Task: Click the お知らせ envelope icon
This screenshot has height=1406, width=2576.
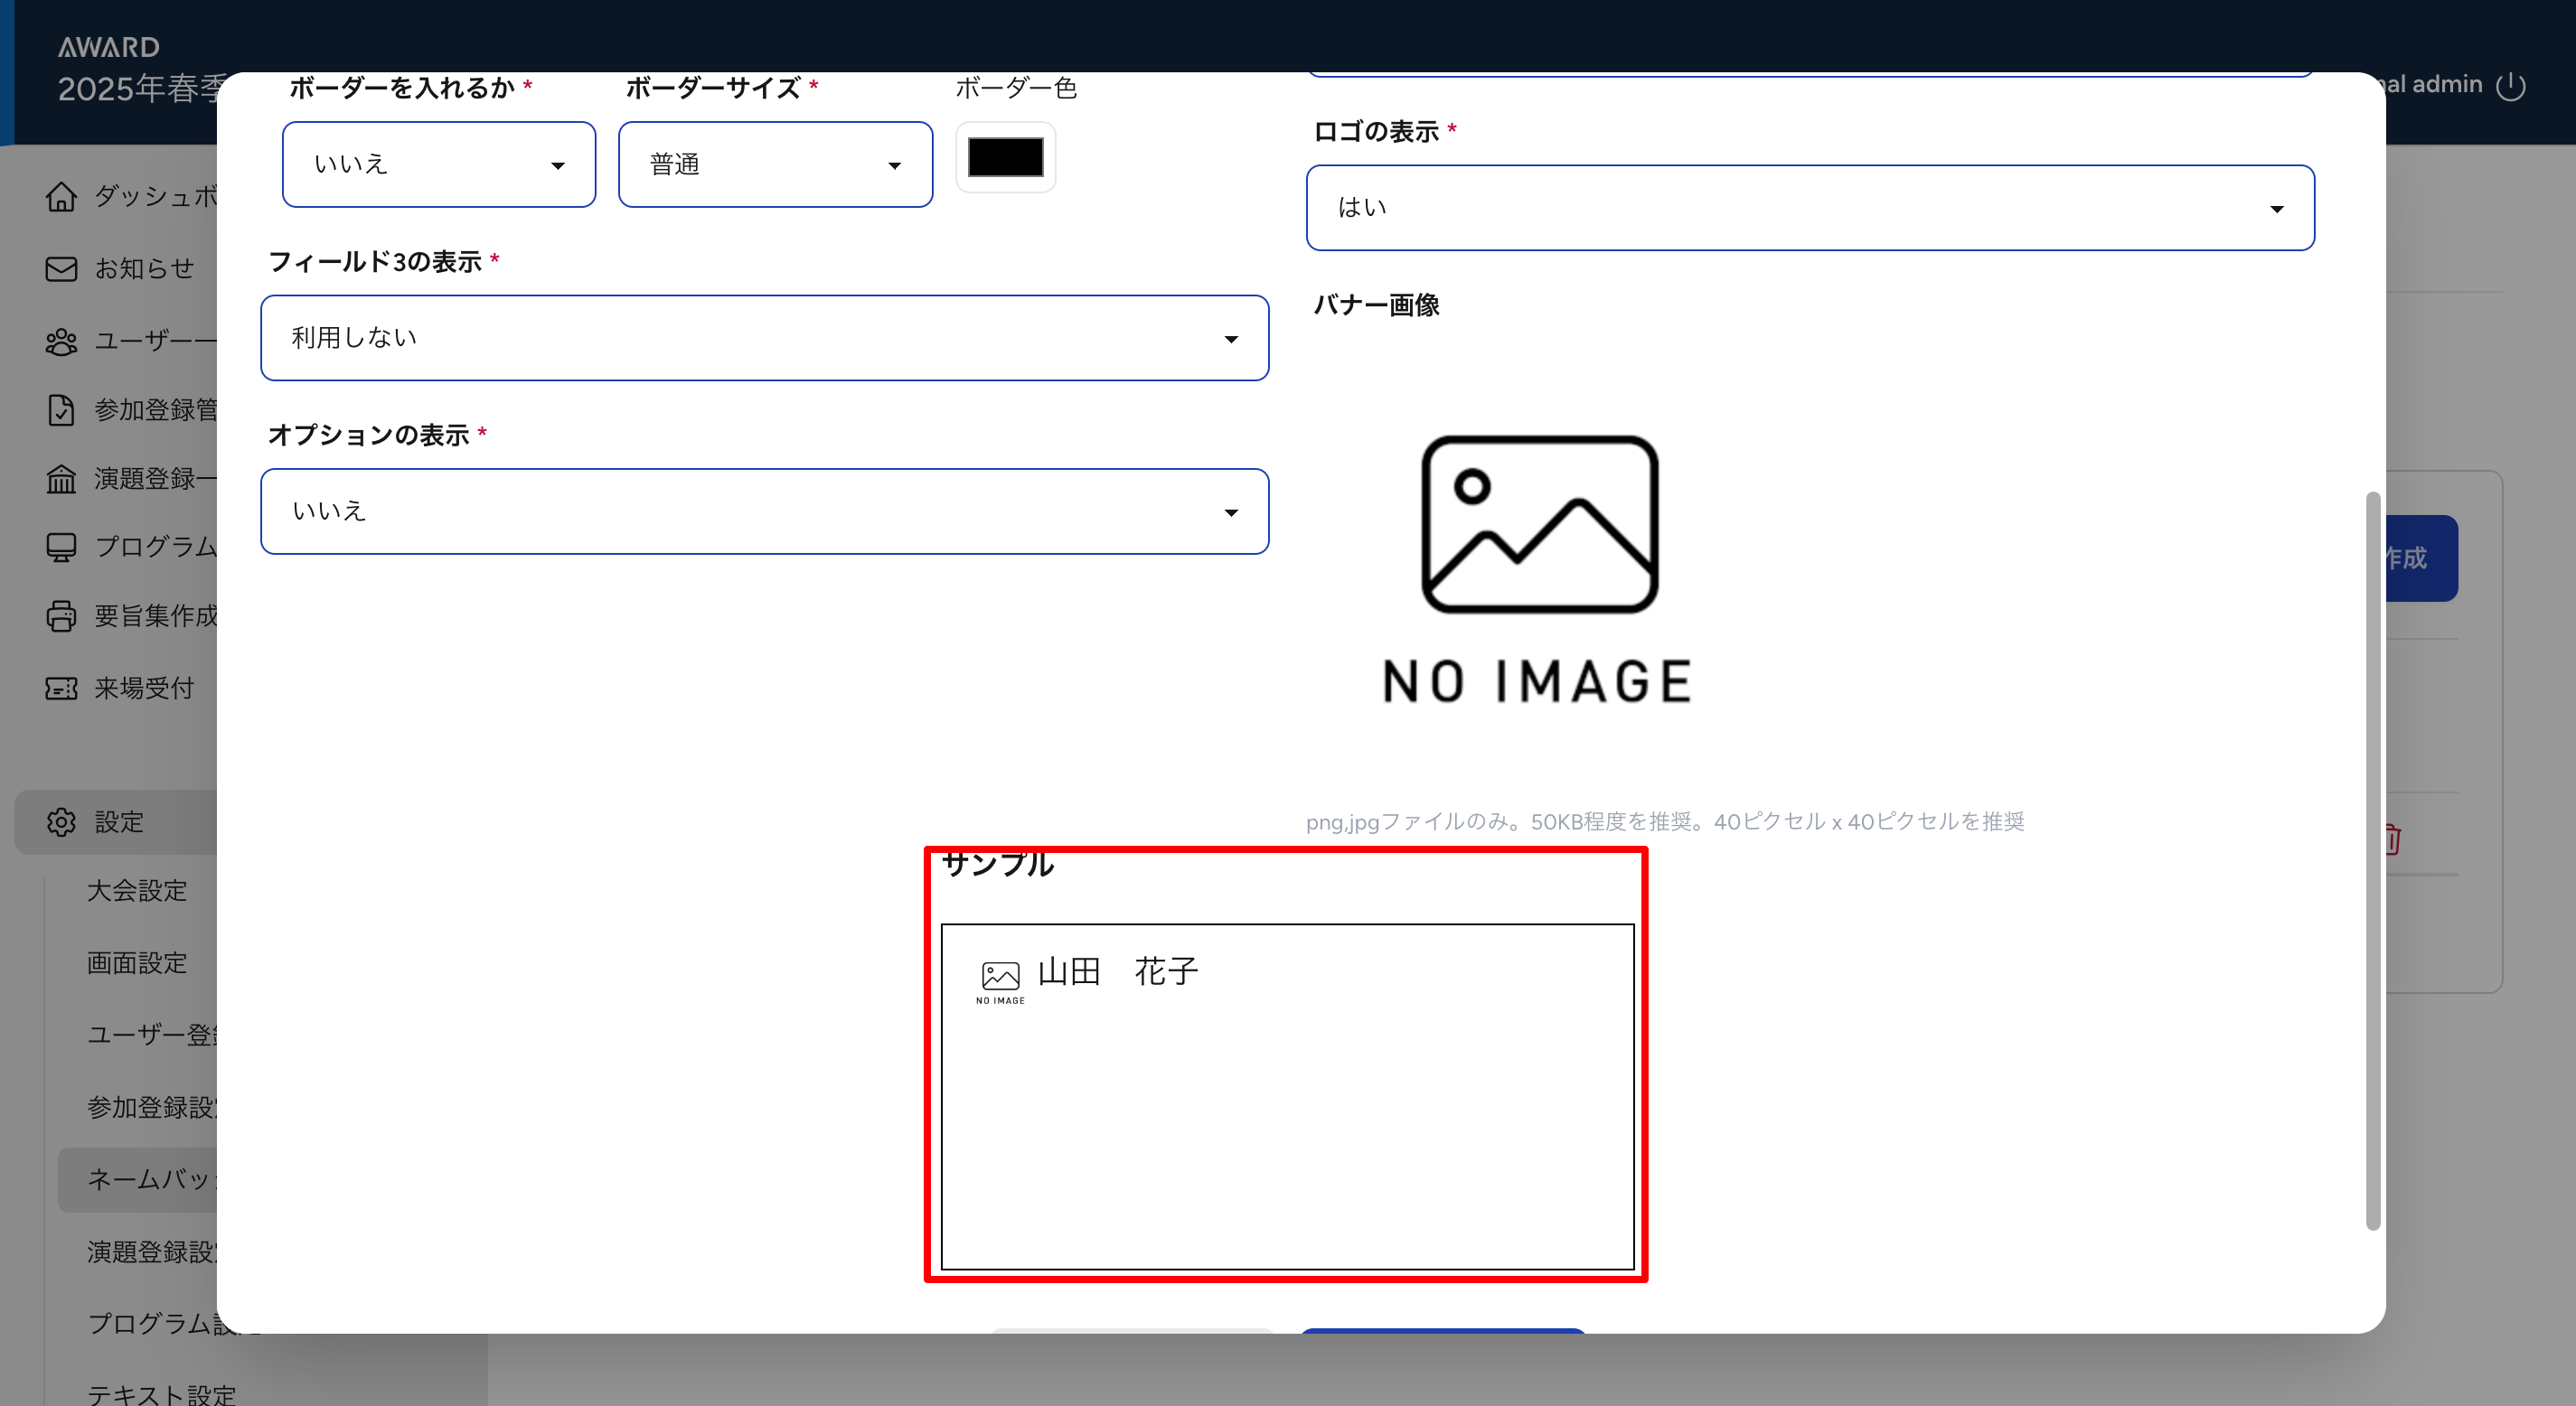Action: pos(61,269)
